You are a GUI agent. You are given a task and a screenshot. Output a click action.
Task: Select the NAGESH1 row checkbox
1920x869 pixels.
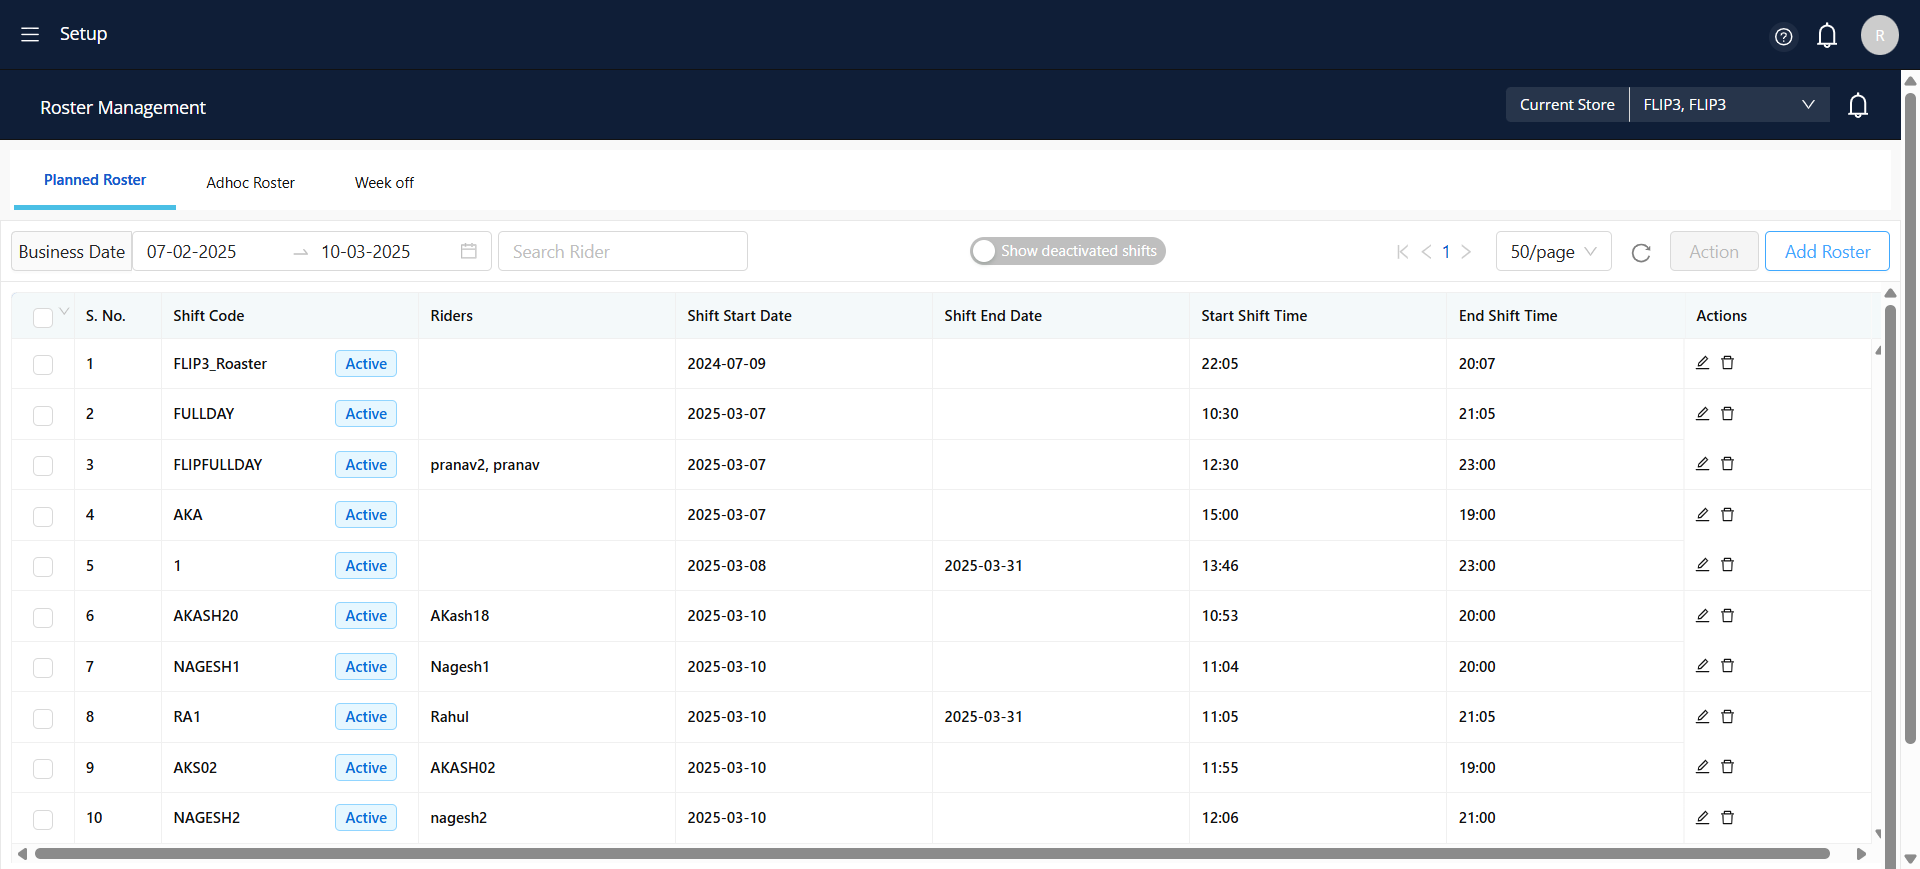click(x=42, y=668)
